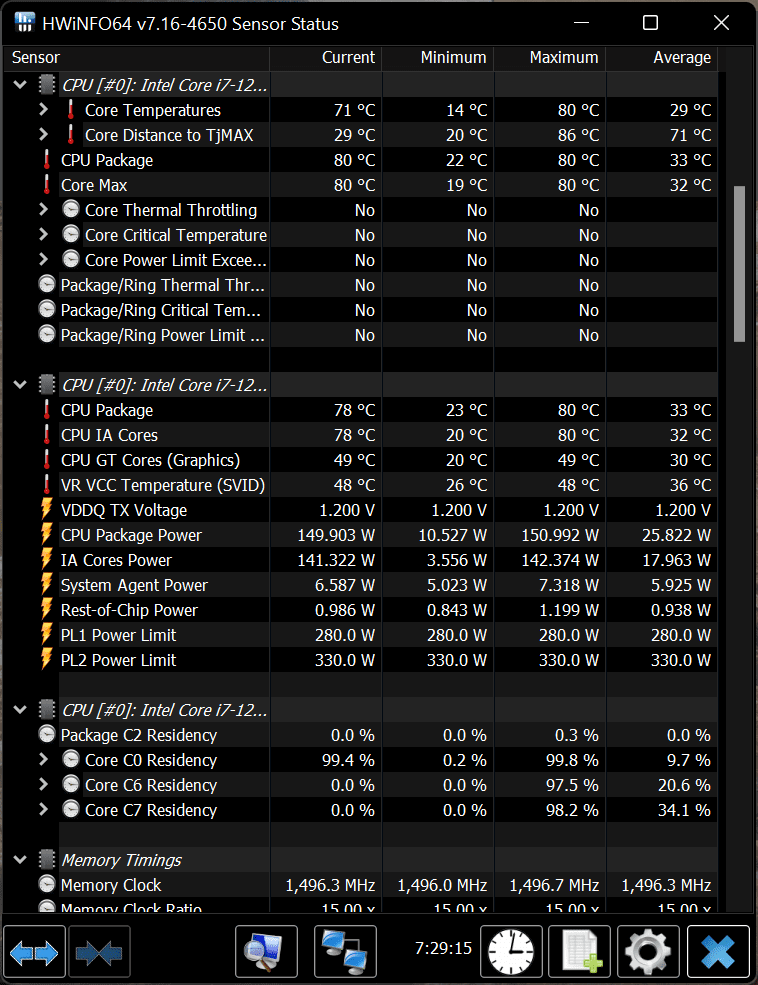Screen dimensions: 758x985
Task: Click the expand layout arrows icon
Action: tap(34, 952)
